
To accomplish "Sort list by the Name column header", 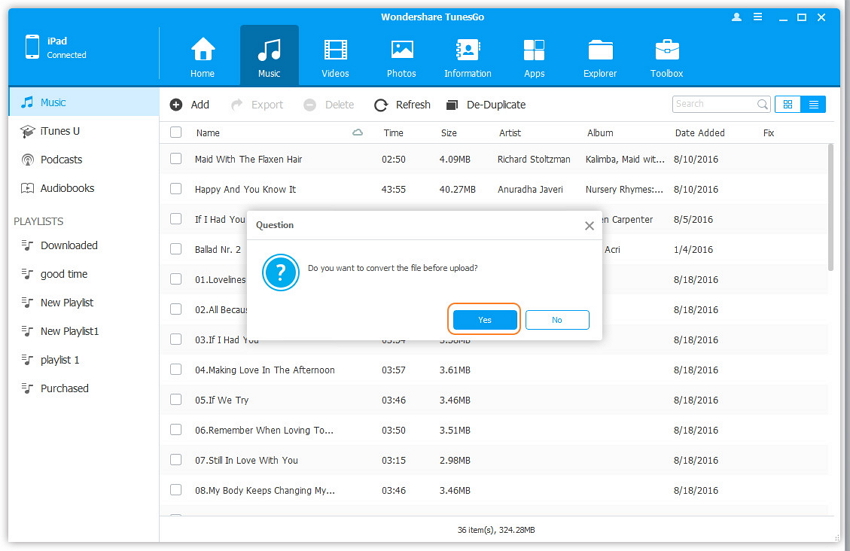I will [x=208, y=133].
